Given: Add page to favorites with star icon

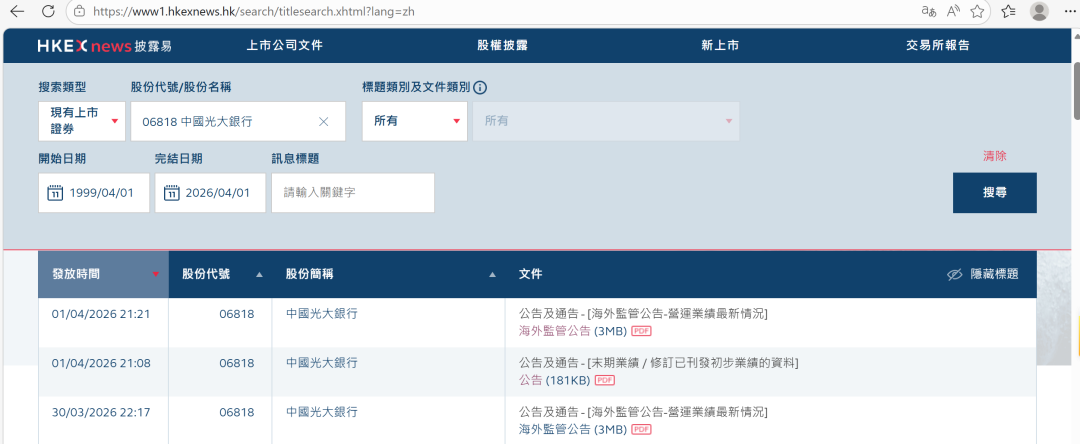Looking at the screenshot, I should coord(977,11).
